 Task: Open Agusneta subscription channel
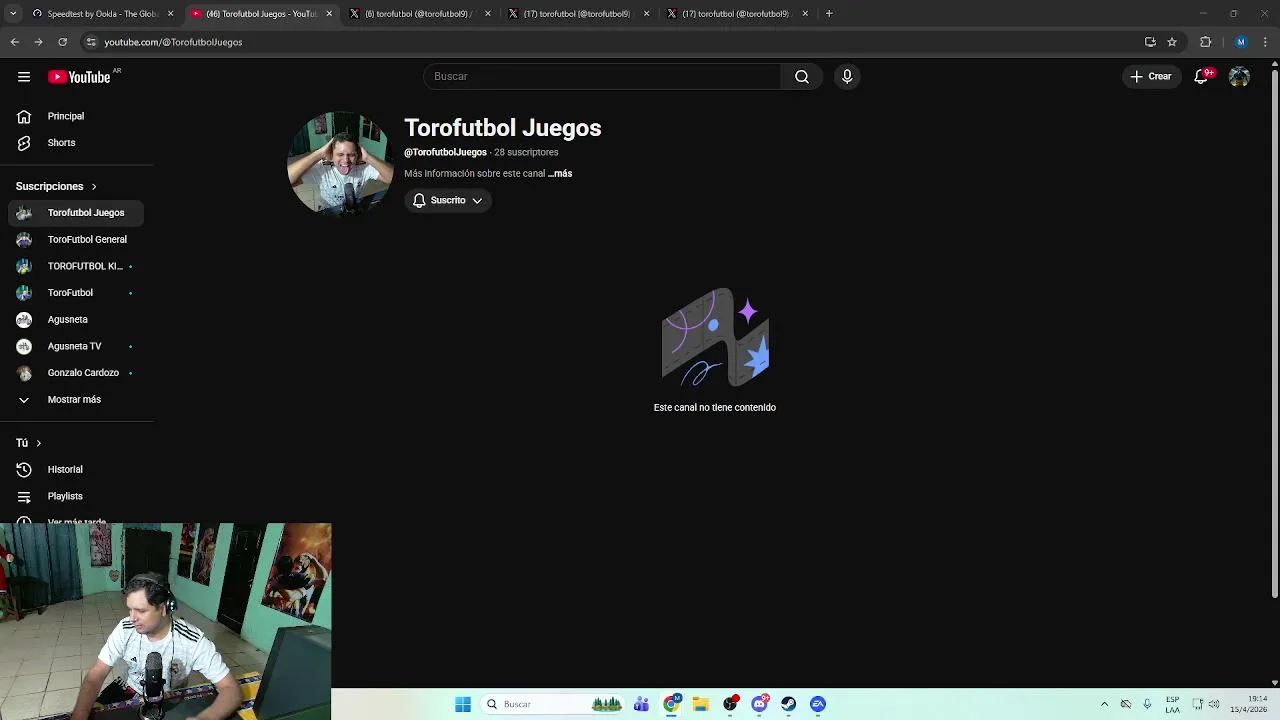pos(76,320)
